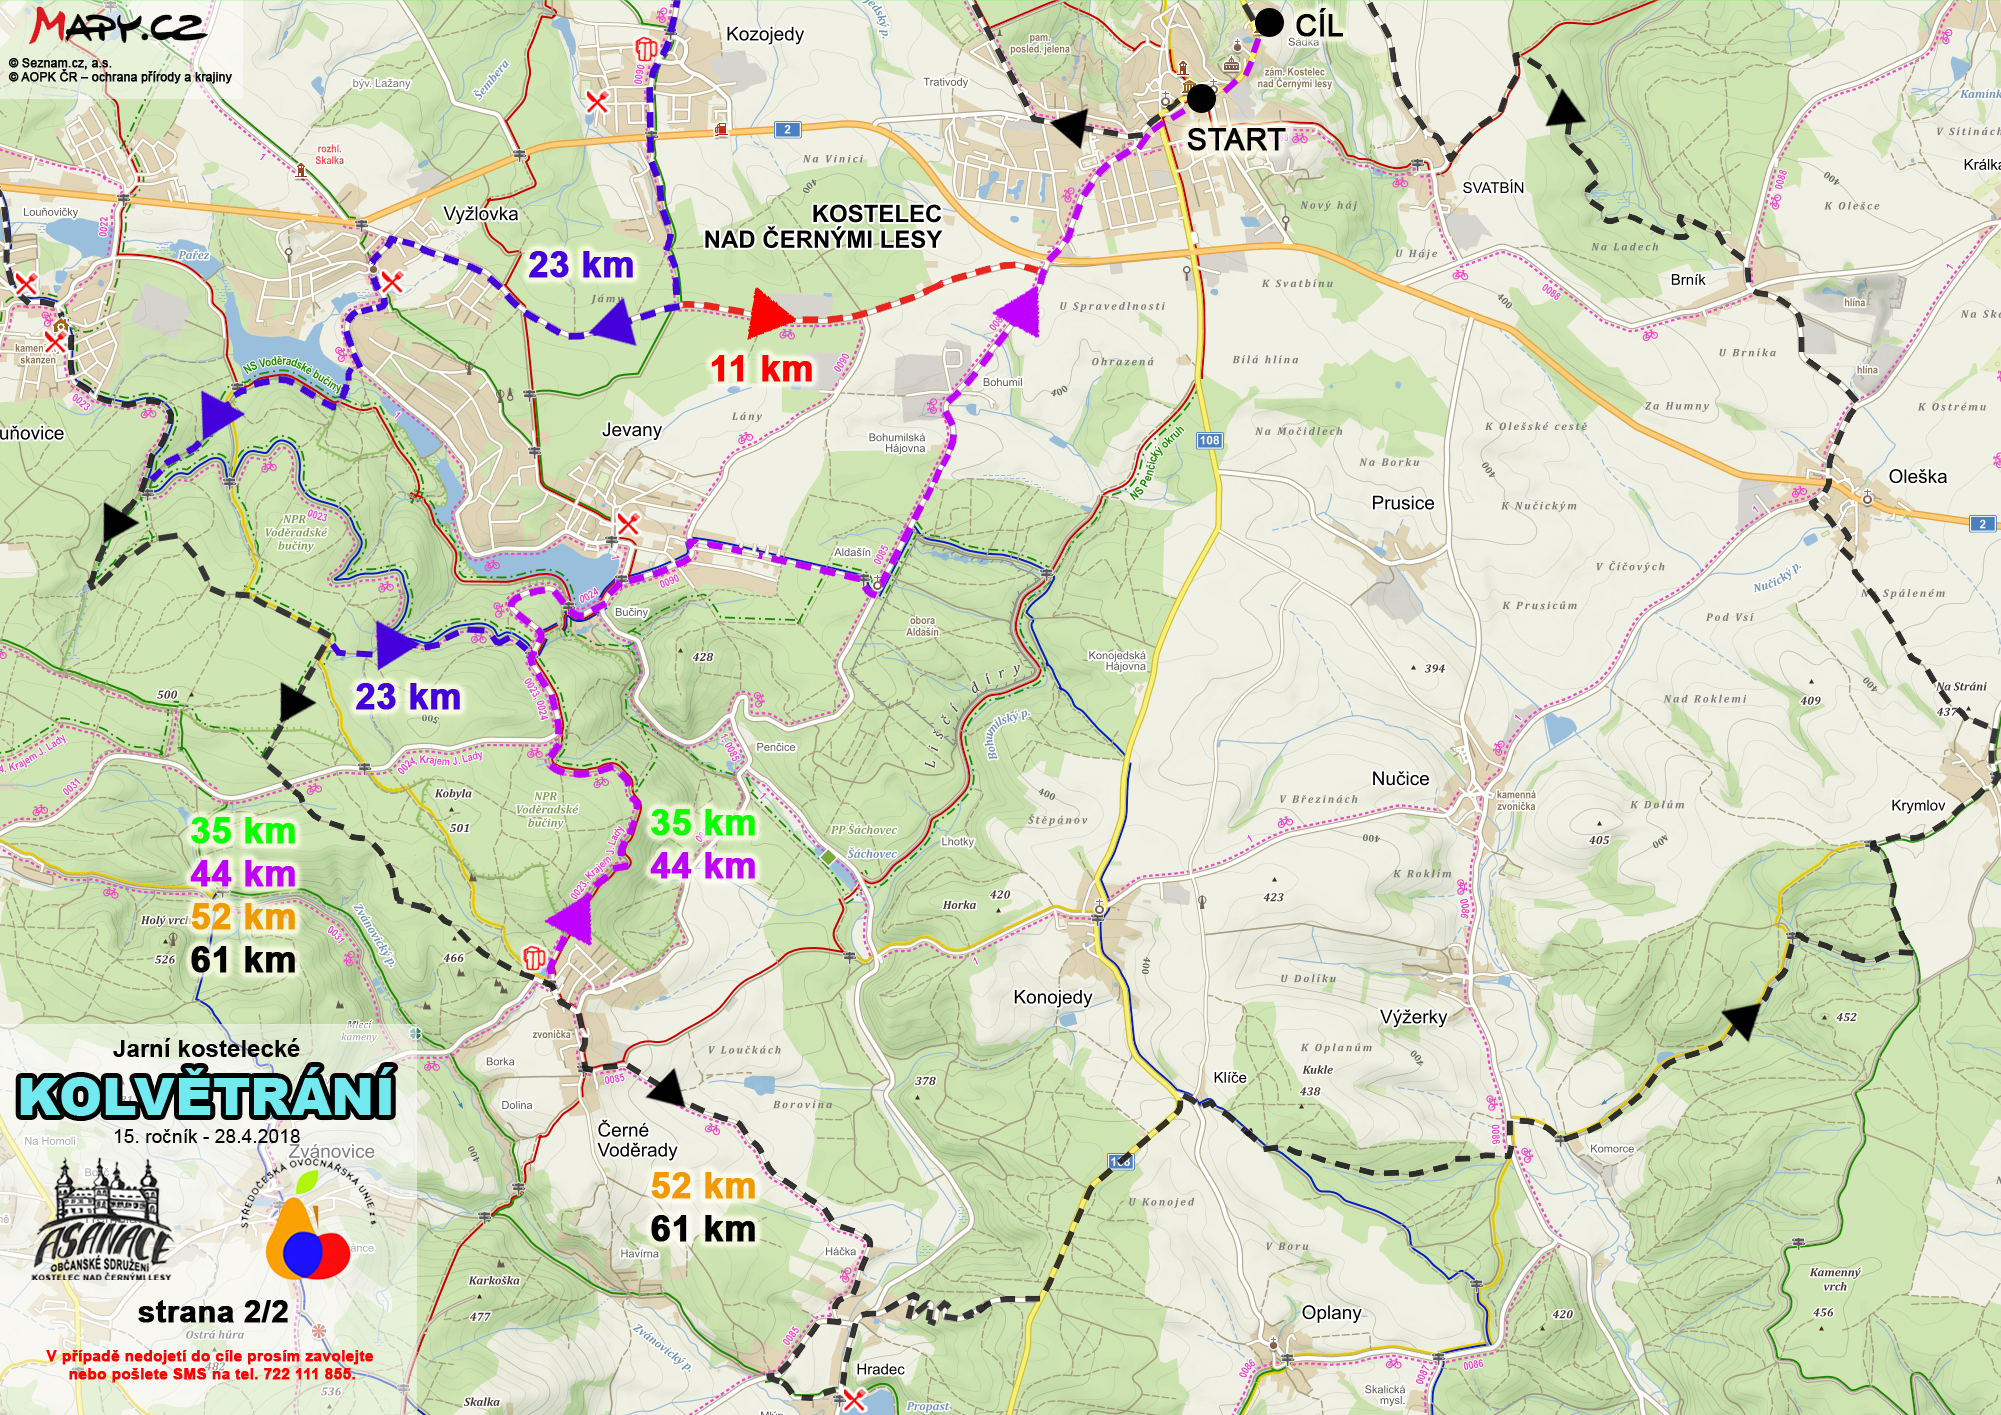This screenshot has width=2001, height=1415.
Task: Click the blue arrow left of lower 23 km
Action: [397, 644]
